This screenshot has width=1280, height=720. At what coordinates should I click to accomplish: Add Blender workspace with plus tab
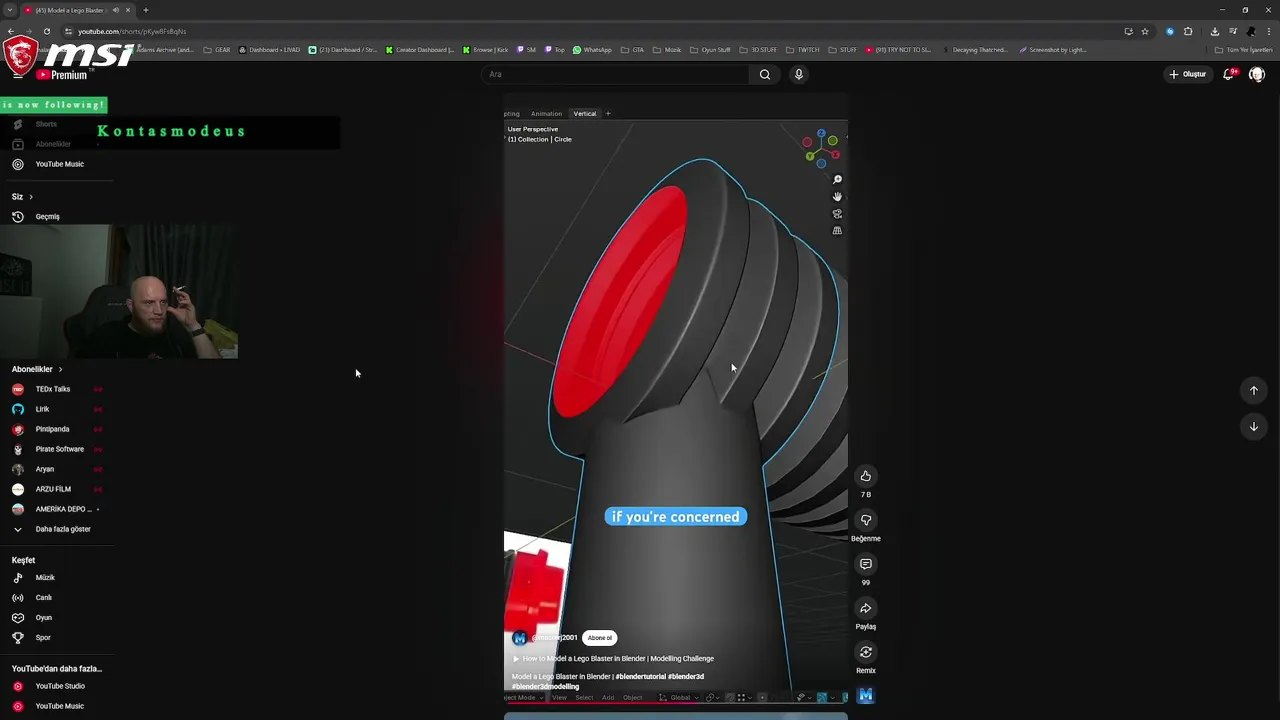tap(608, 113)
